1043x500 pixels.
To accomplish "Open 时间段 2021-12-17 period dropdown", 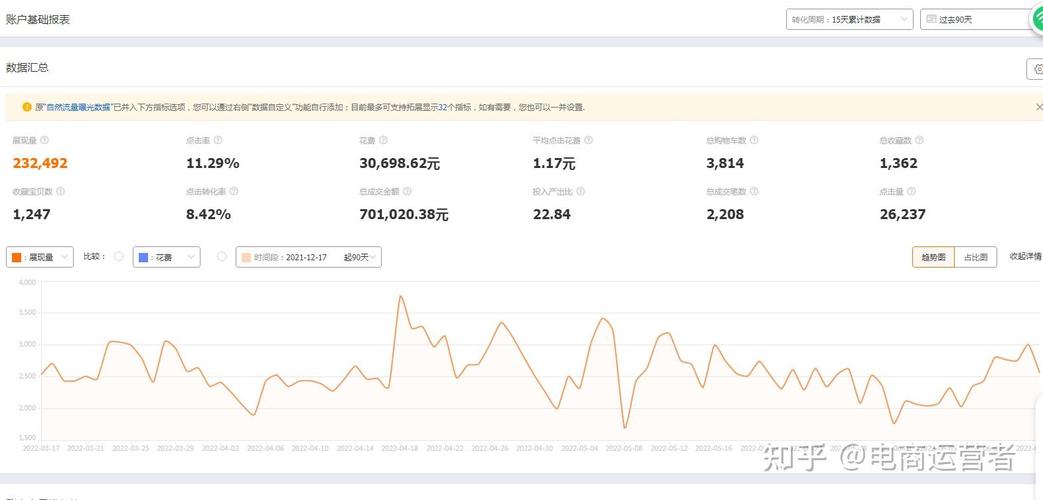I will (309, 257).
